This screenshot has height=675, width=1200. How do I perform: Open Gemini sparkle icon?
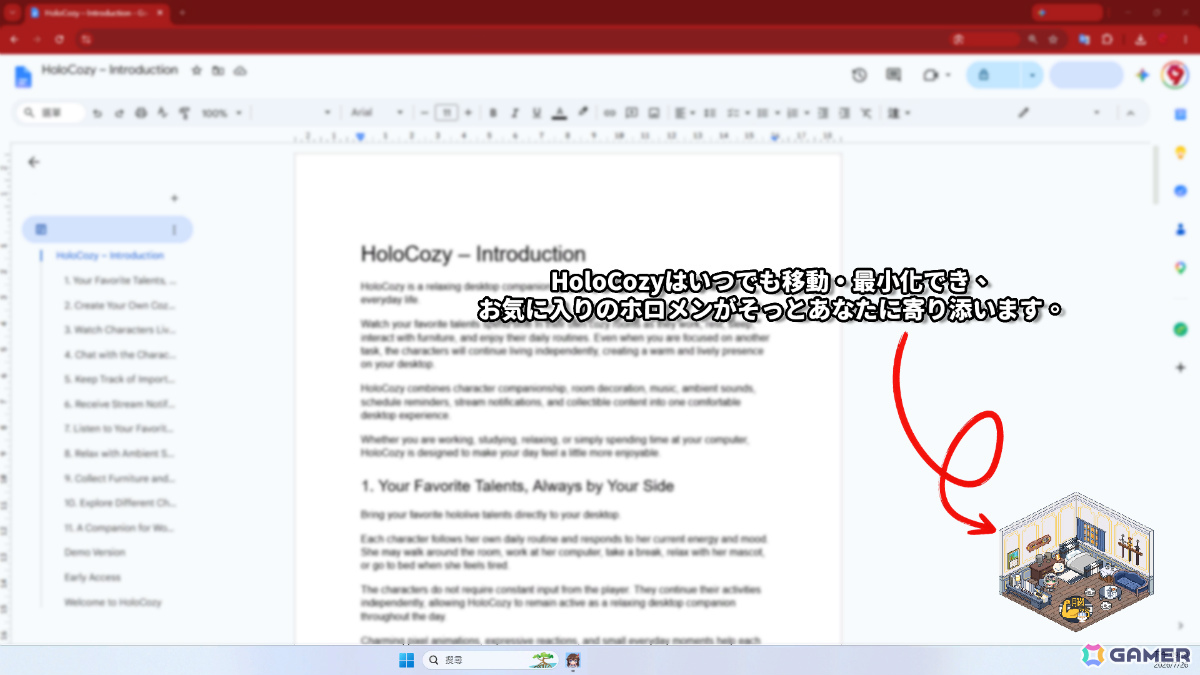[1143, 75]
